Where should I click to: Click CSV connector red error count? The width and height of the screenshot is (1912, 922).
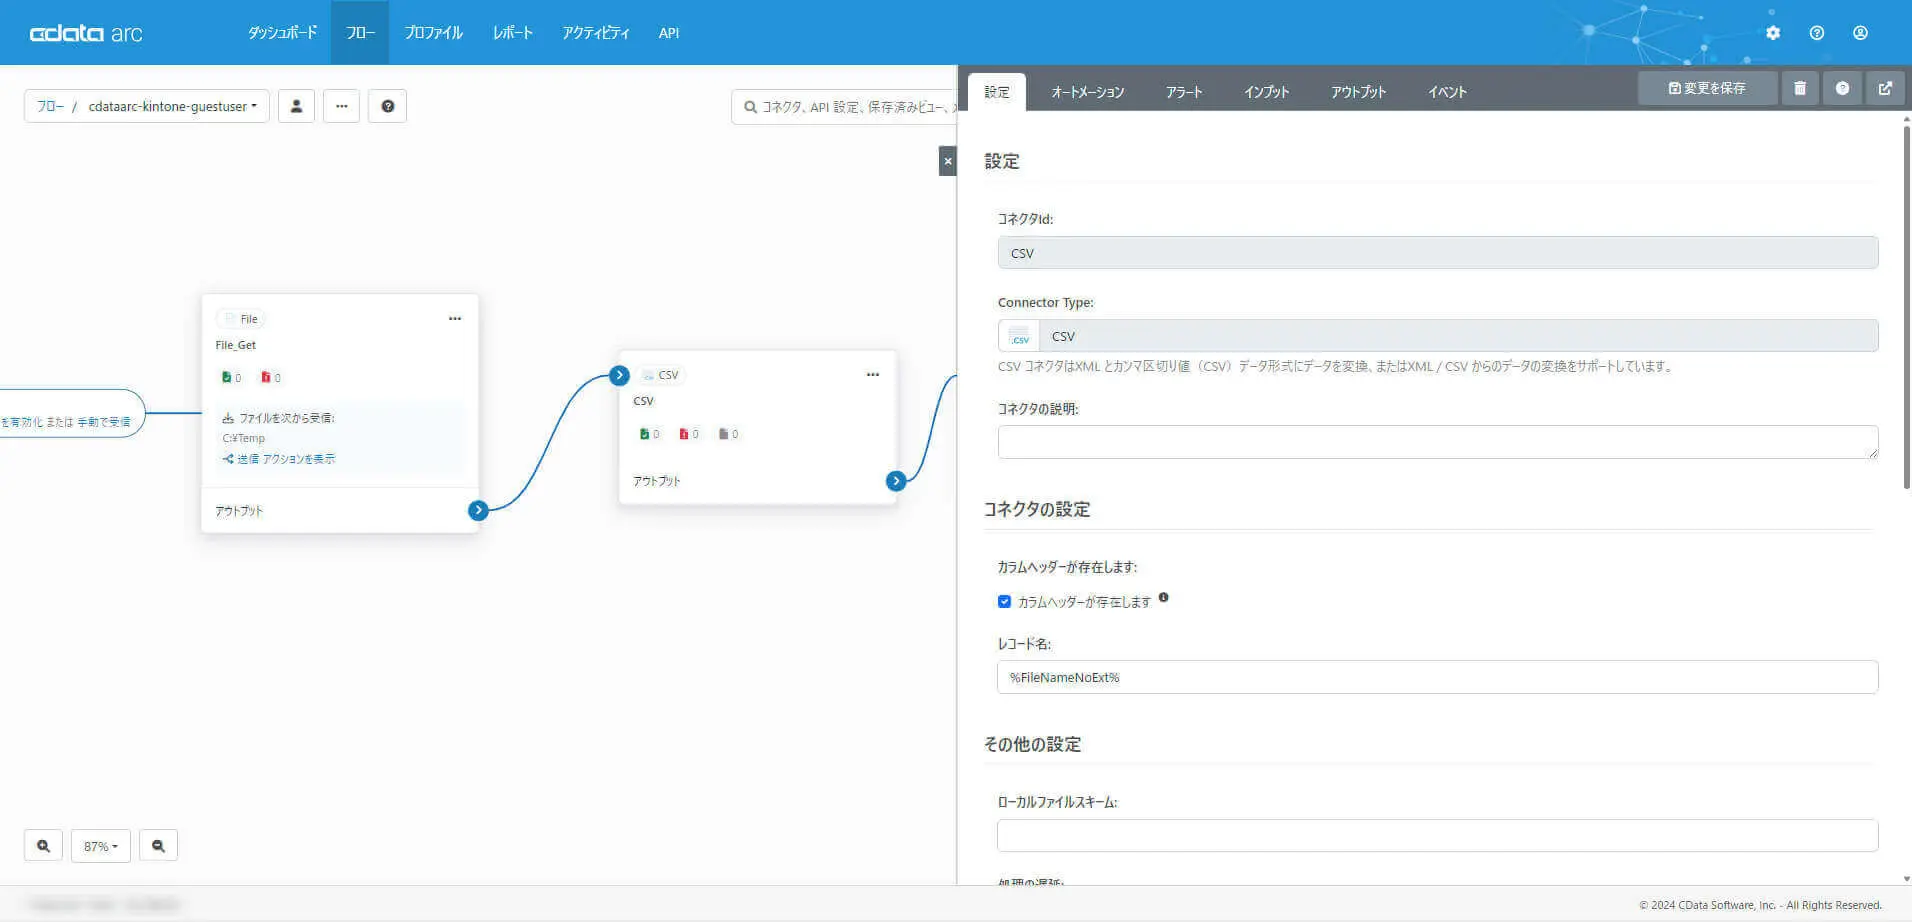689,434
